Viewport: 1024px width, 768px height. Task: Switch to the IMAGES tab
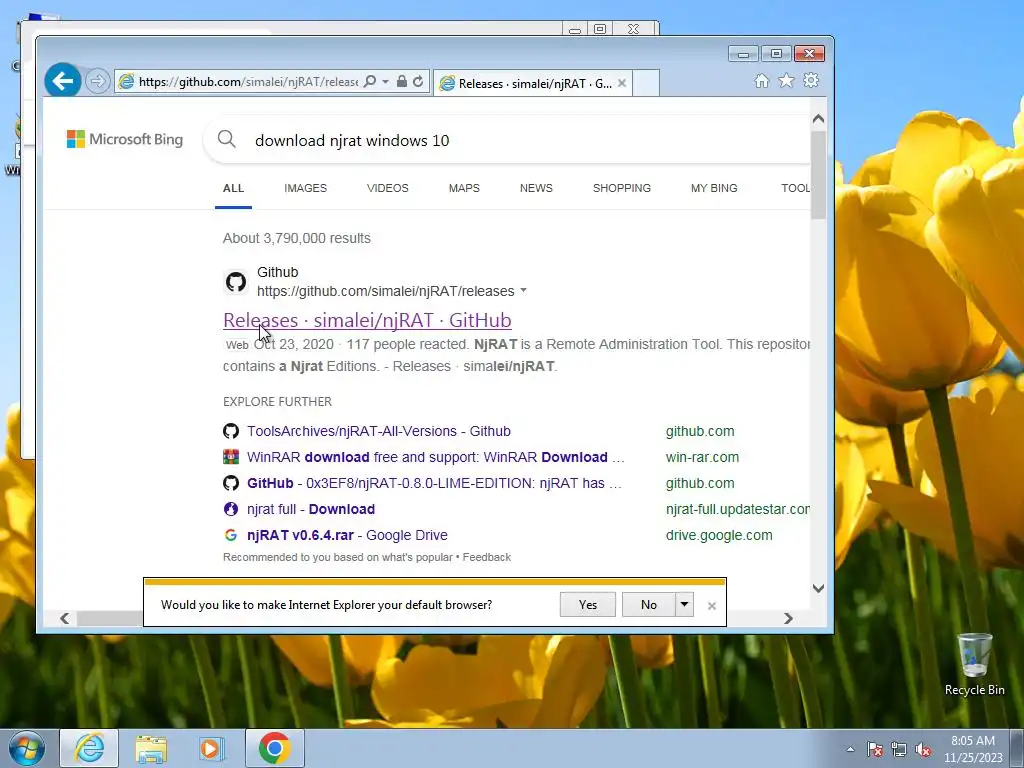point(306,188)
